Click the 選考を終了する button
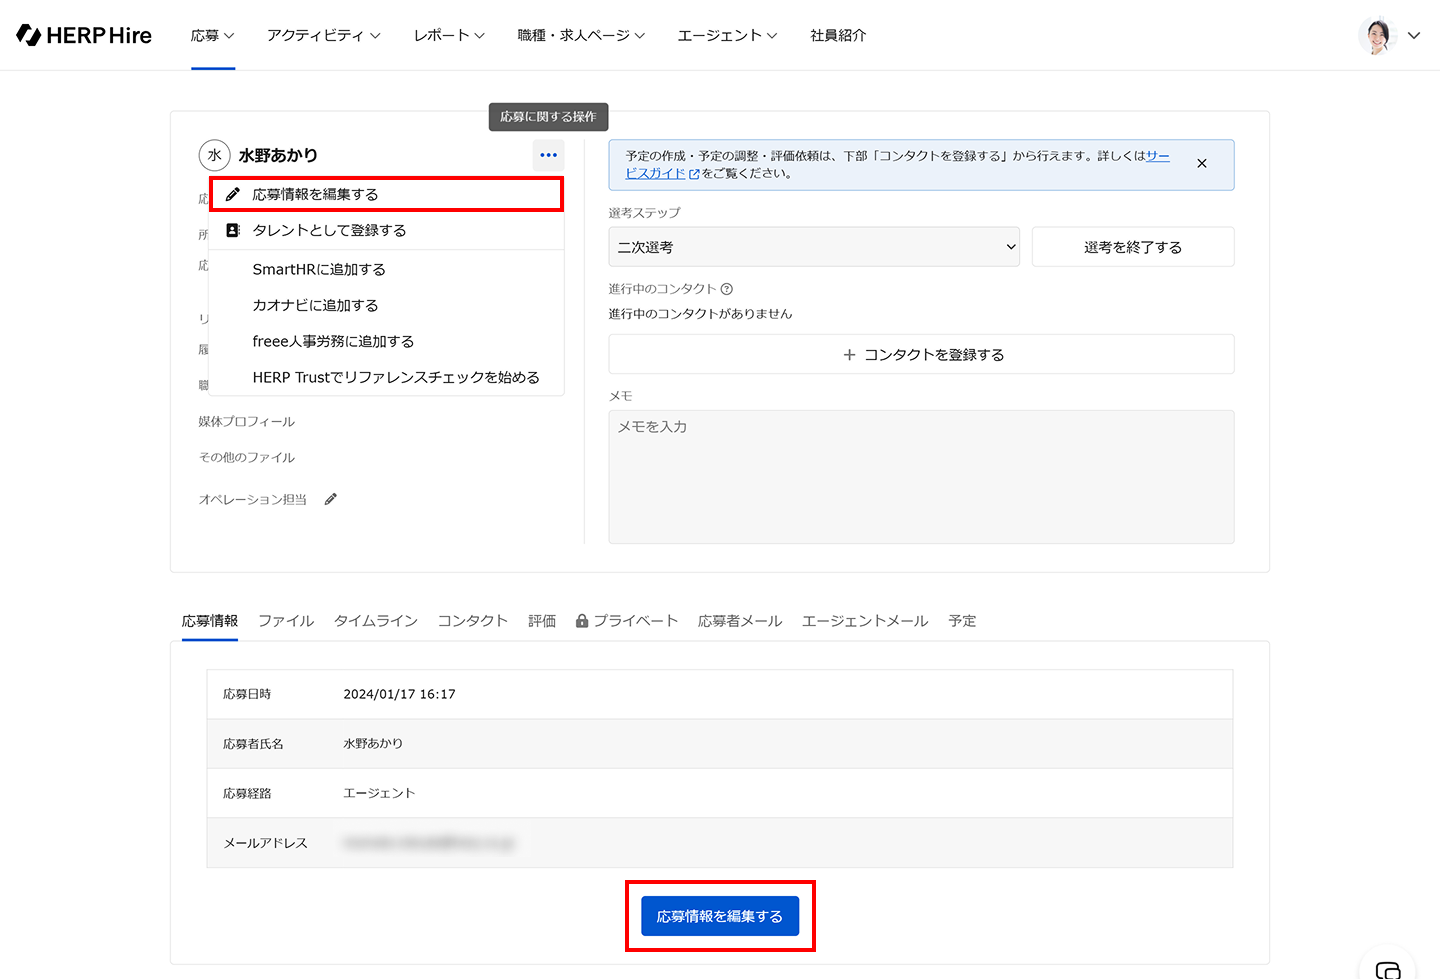Viewport: 1440px width, 979px height. pyautogui.click(x=1133, y=247)
